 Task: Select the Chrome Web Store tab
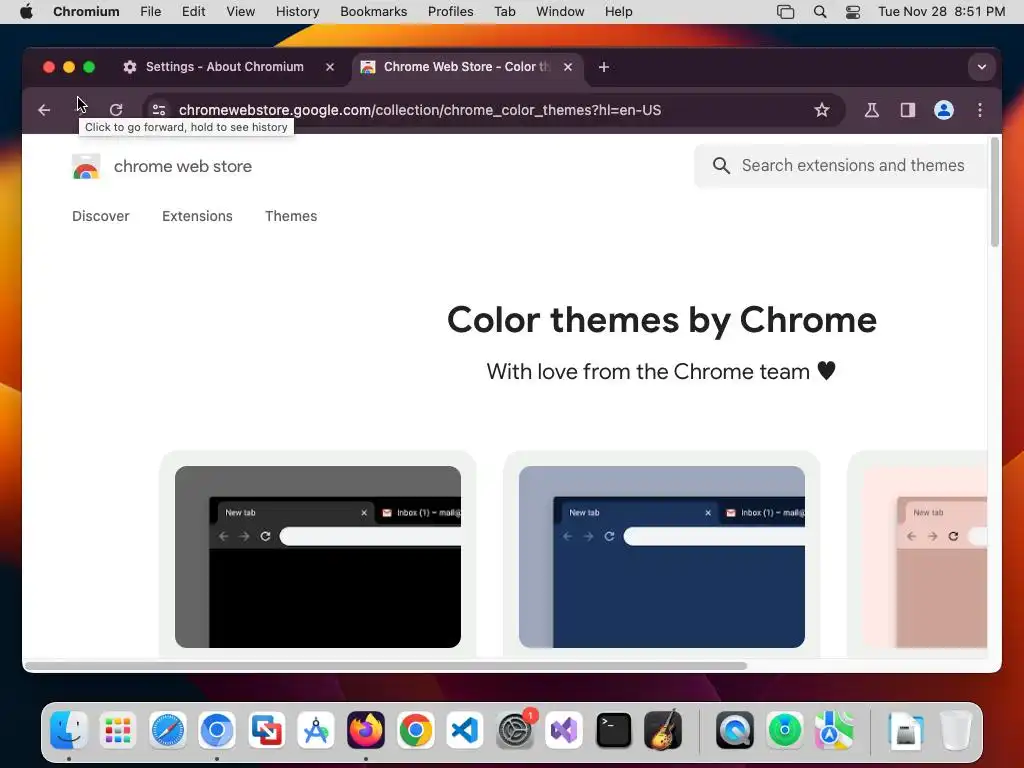point(467,67)
